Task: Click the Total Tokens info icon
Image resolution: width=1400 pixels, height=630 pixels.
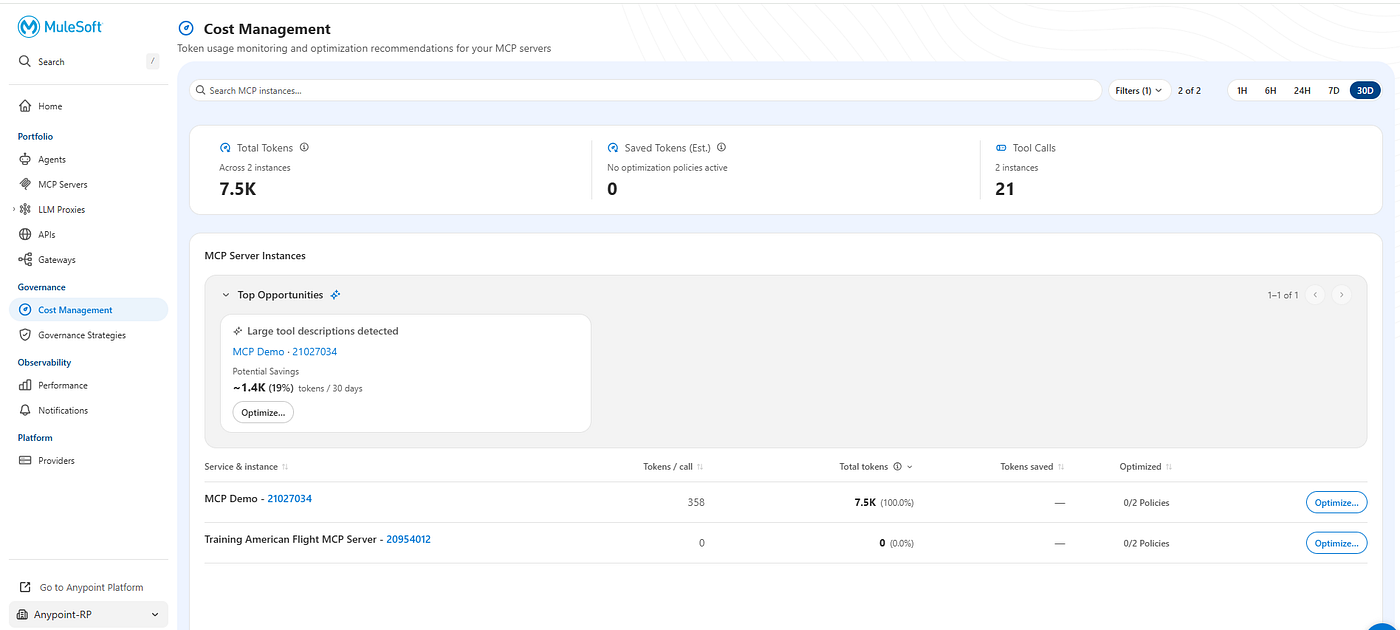Action: [304, 147]
